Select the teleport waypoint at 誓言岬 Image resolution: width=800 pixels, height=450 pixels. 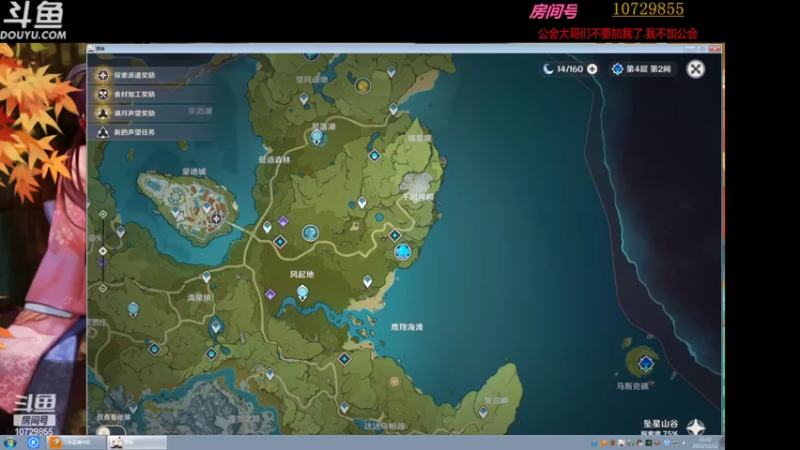[x=483, y=412]
